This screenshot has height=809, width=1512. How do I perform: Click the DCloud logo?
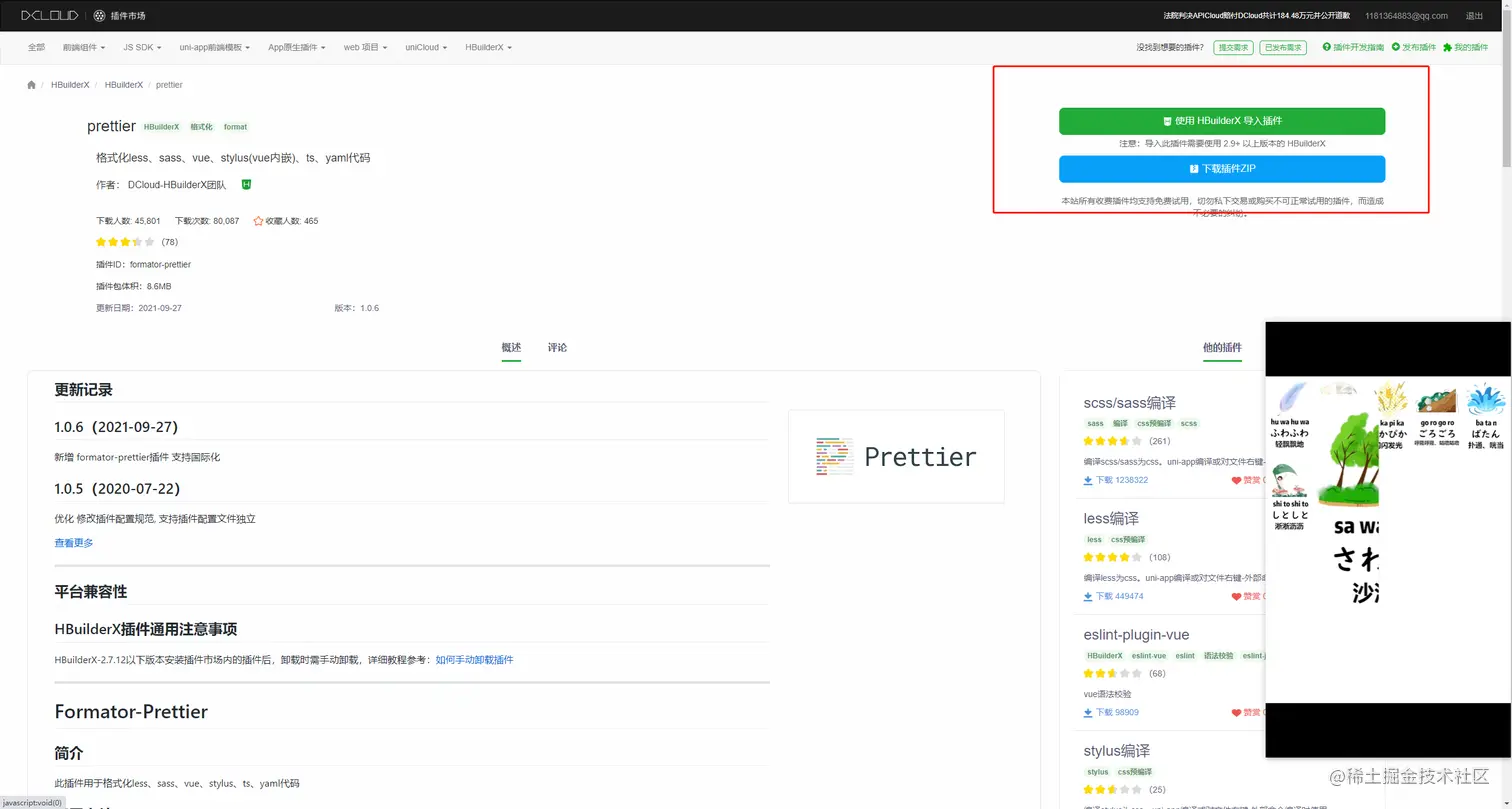[x=52, y=15]
